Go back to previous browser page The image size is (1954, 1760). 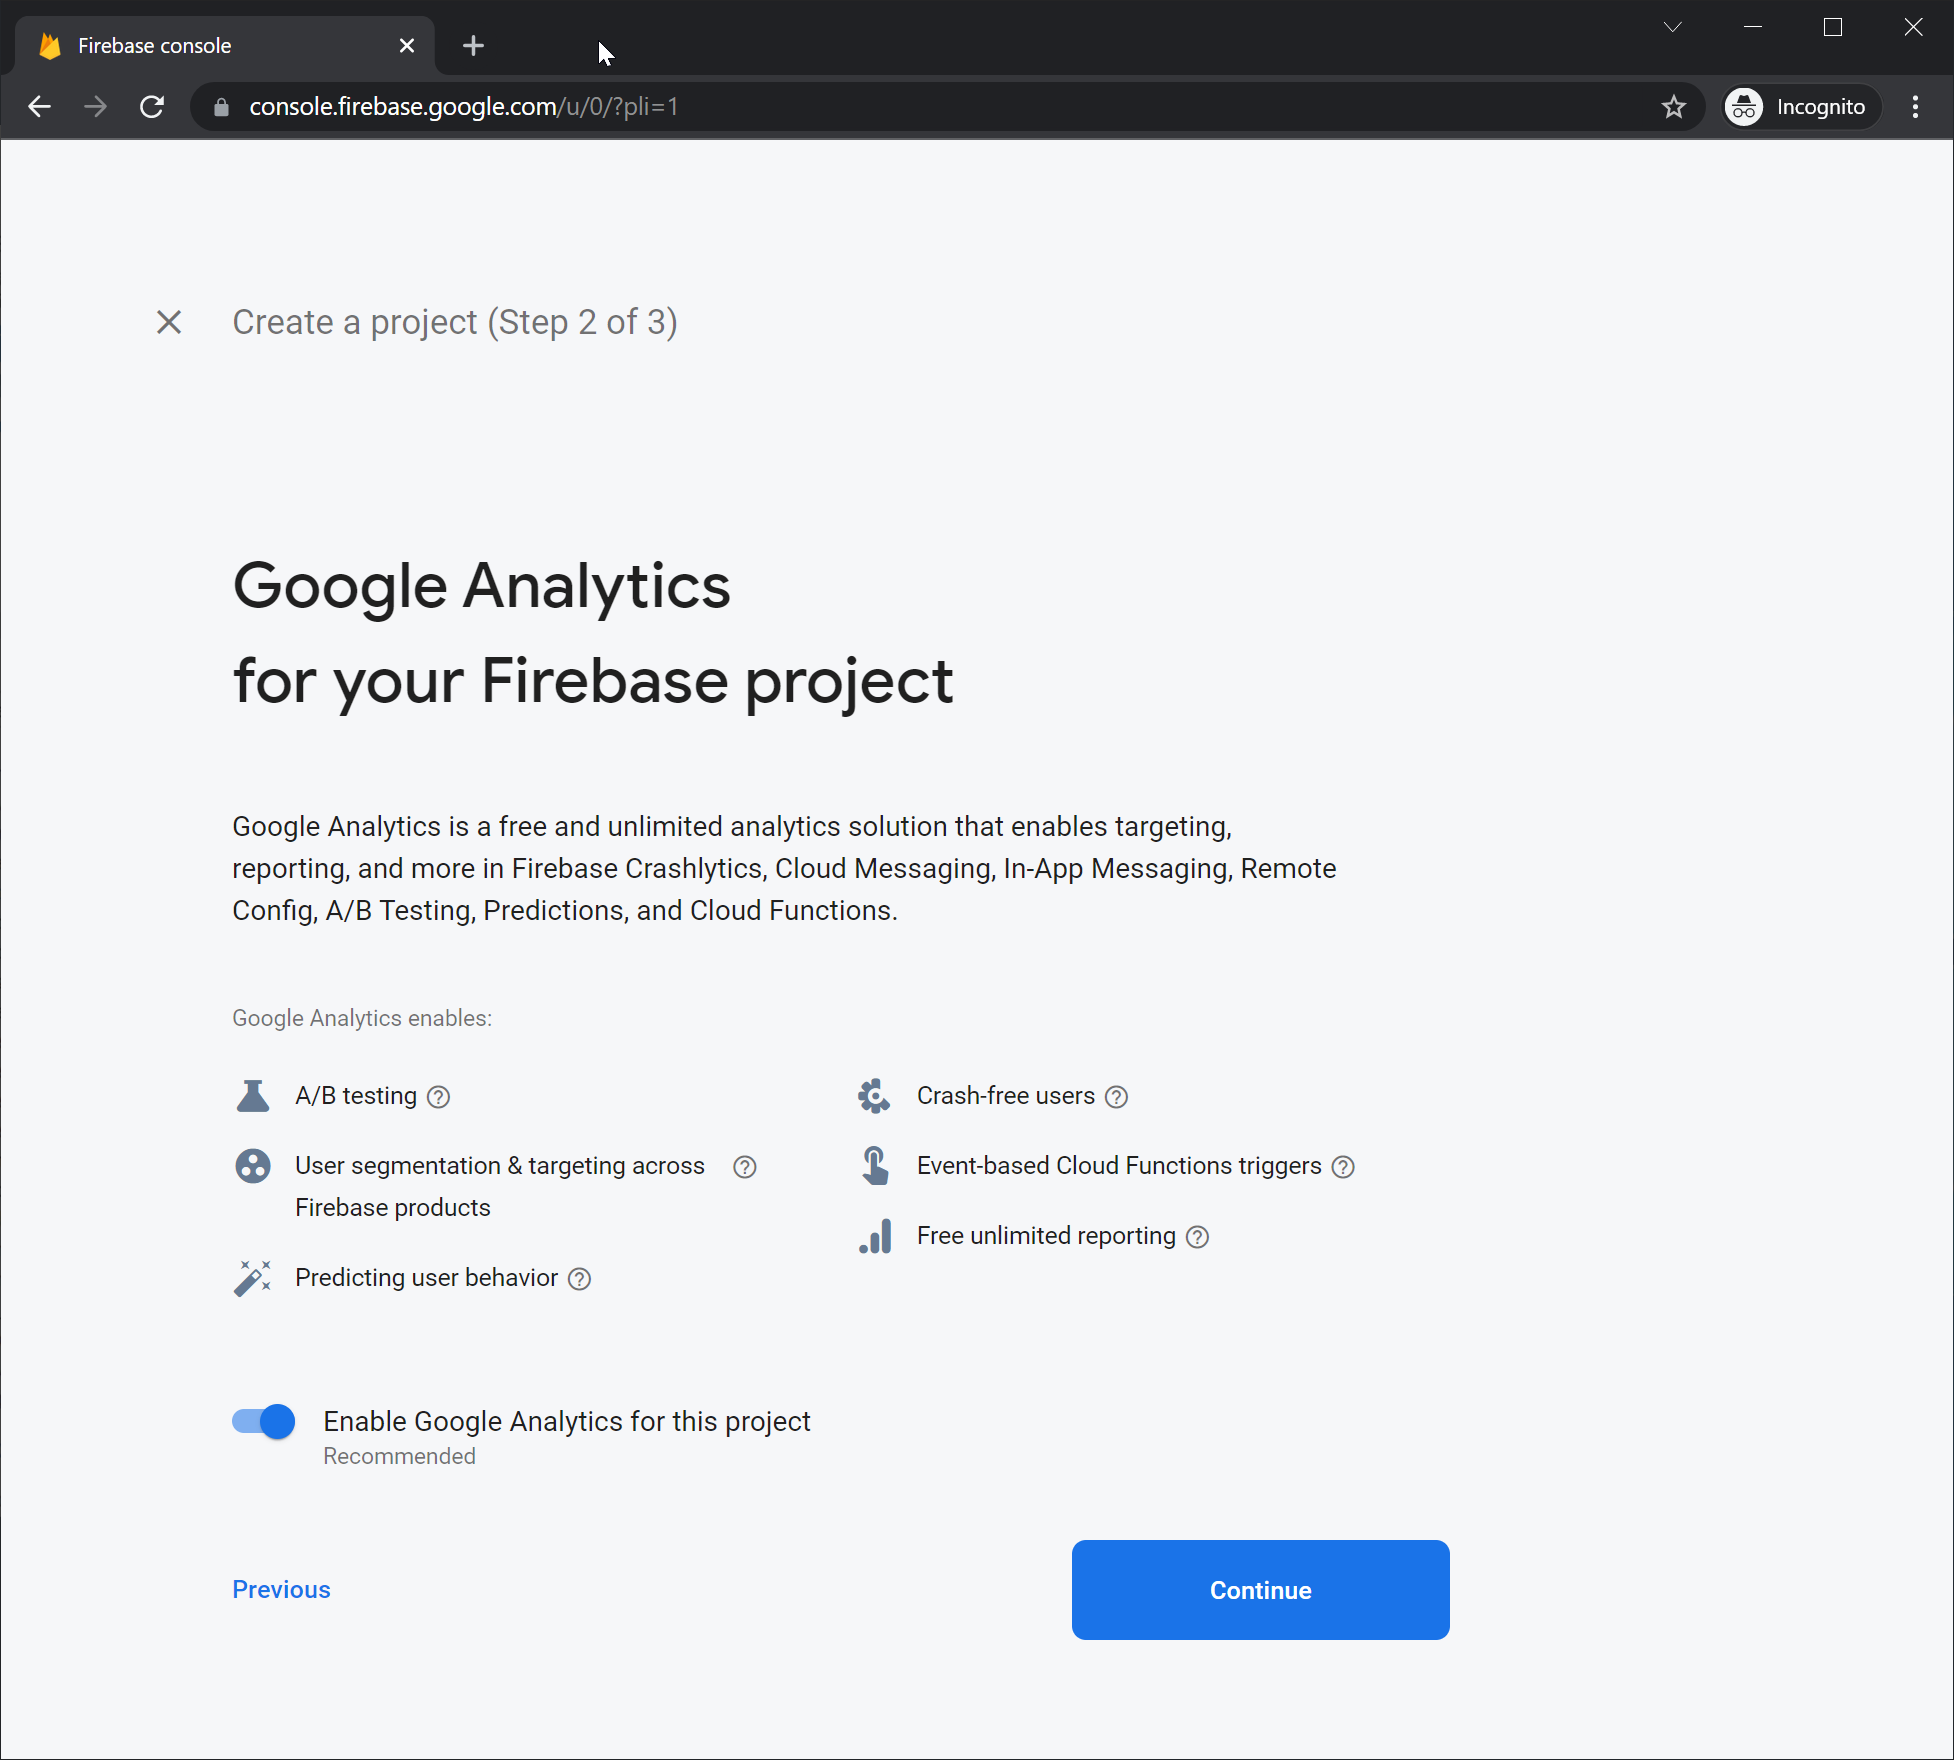40,107
